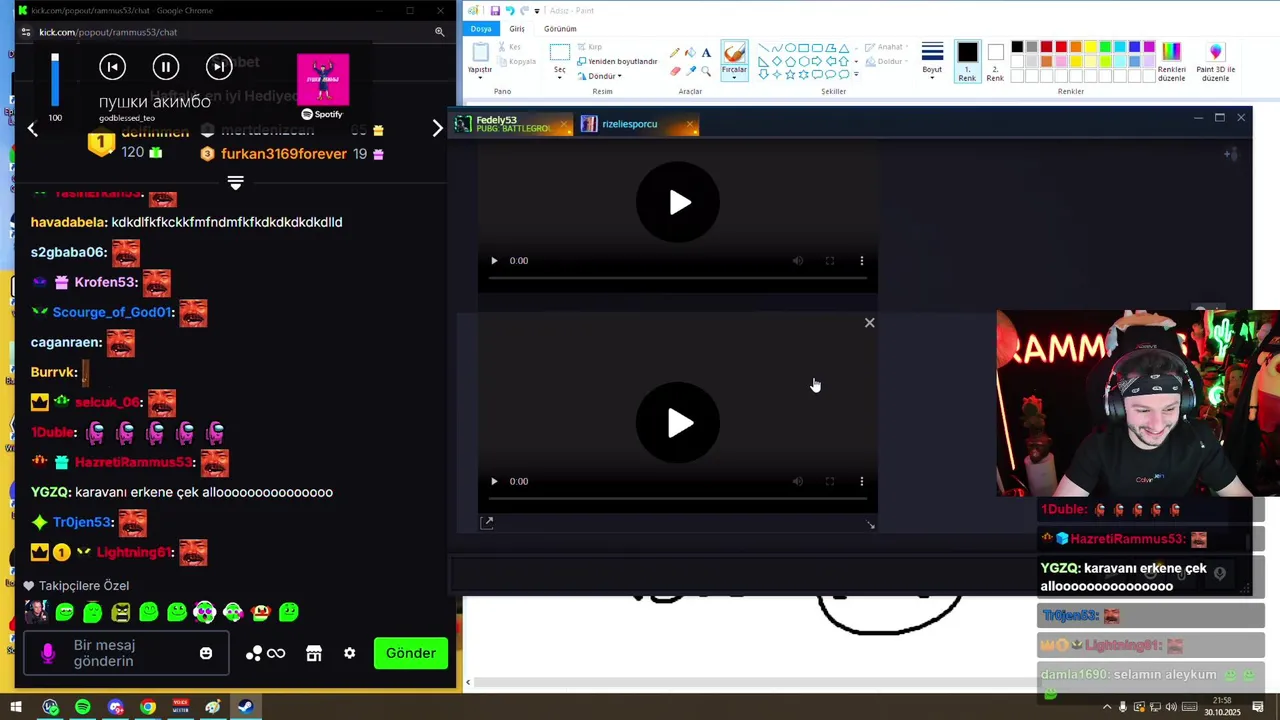Click Yeniden boyutlandır in Paint
The height and width of the screenshot is (720, 1280).
[617, 61]
